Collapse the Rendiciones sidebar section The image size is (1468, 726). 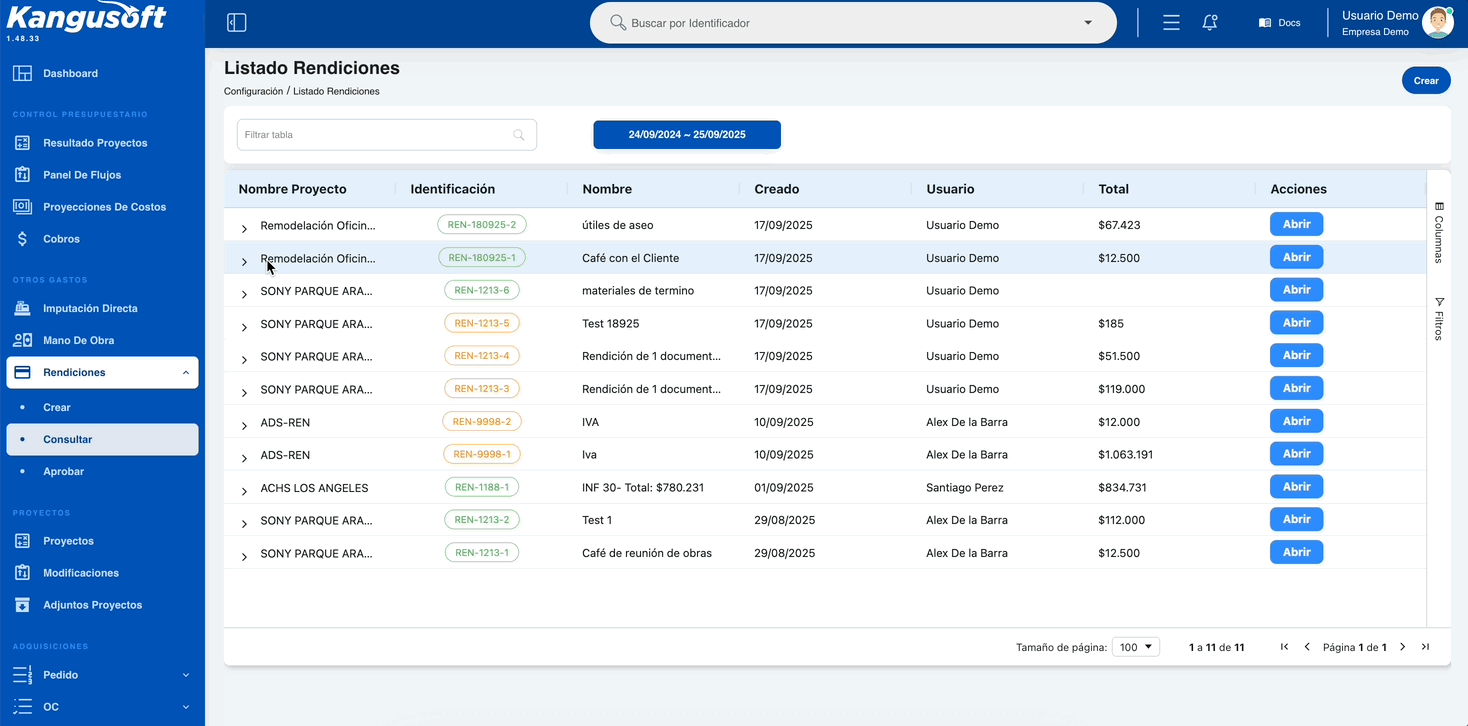pos(186,373)
